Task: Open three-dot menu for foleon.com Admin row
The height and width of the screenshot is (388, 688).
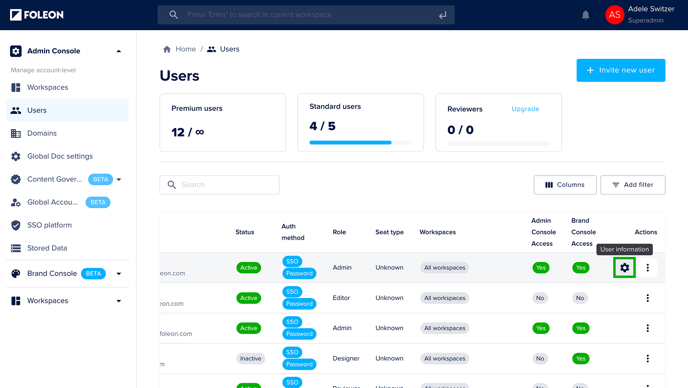Action: [x=647, y=328]
